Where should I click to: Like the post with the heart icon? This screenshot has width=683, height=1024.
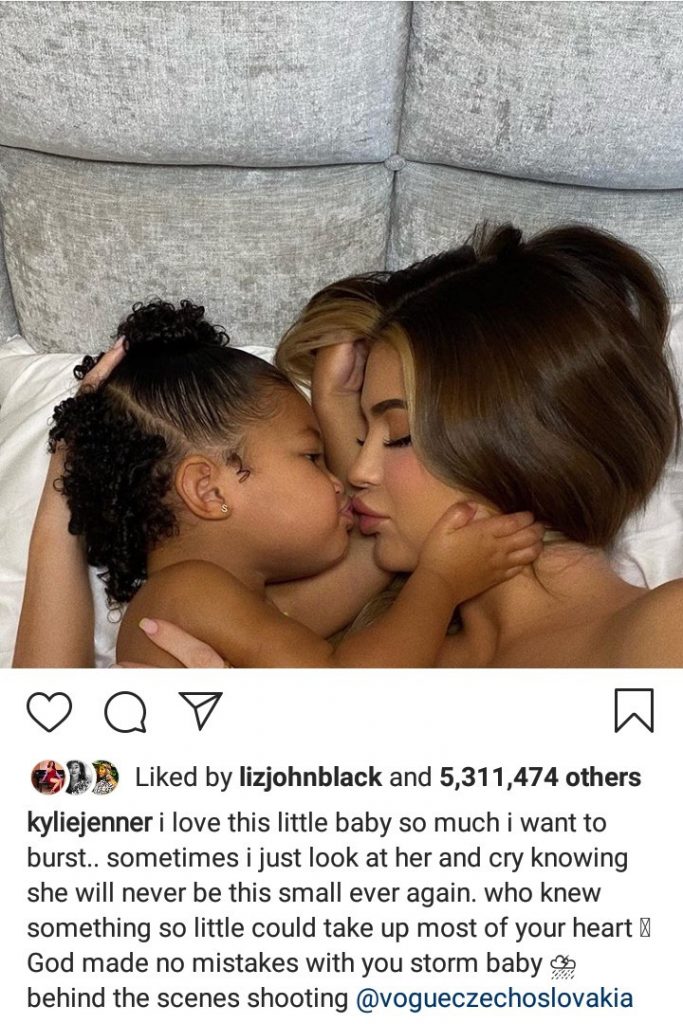click(50, 712)
